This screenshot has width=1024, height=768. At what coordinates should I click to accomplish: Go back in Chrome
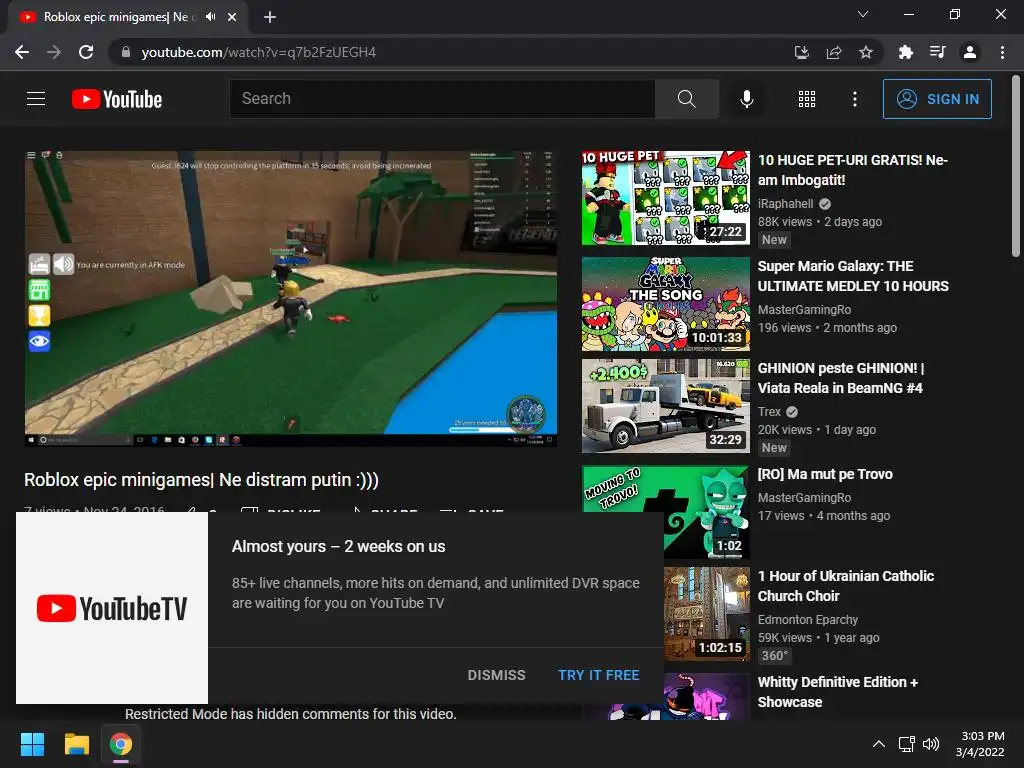[22, 52]
